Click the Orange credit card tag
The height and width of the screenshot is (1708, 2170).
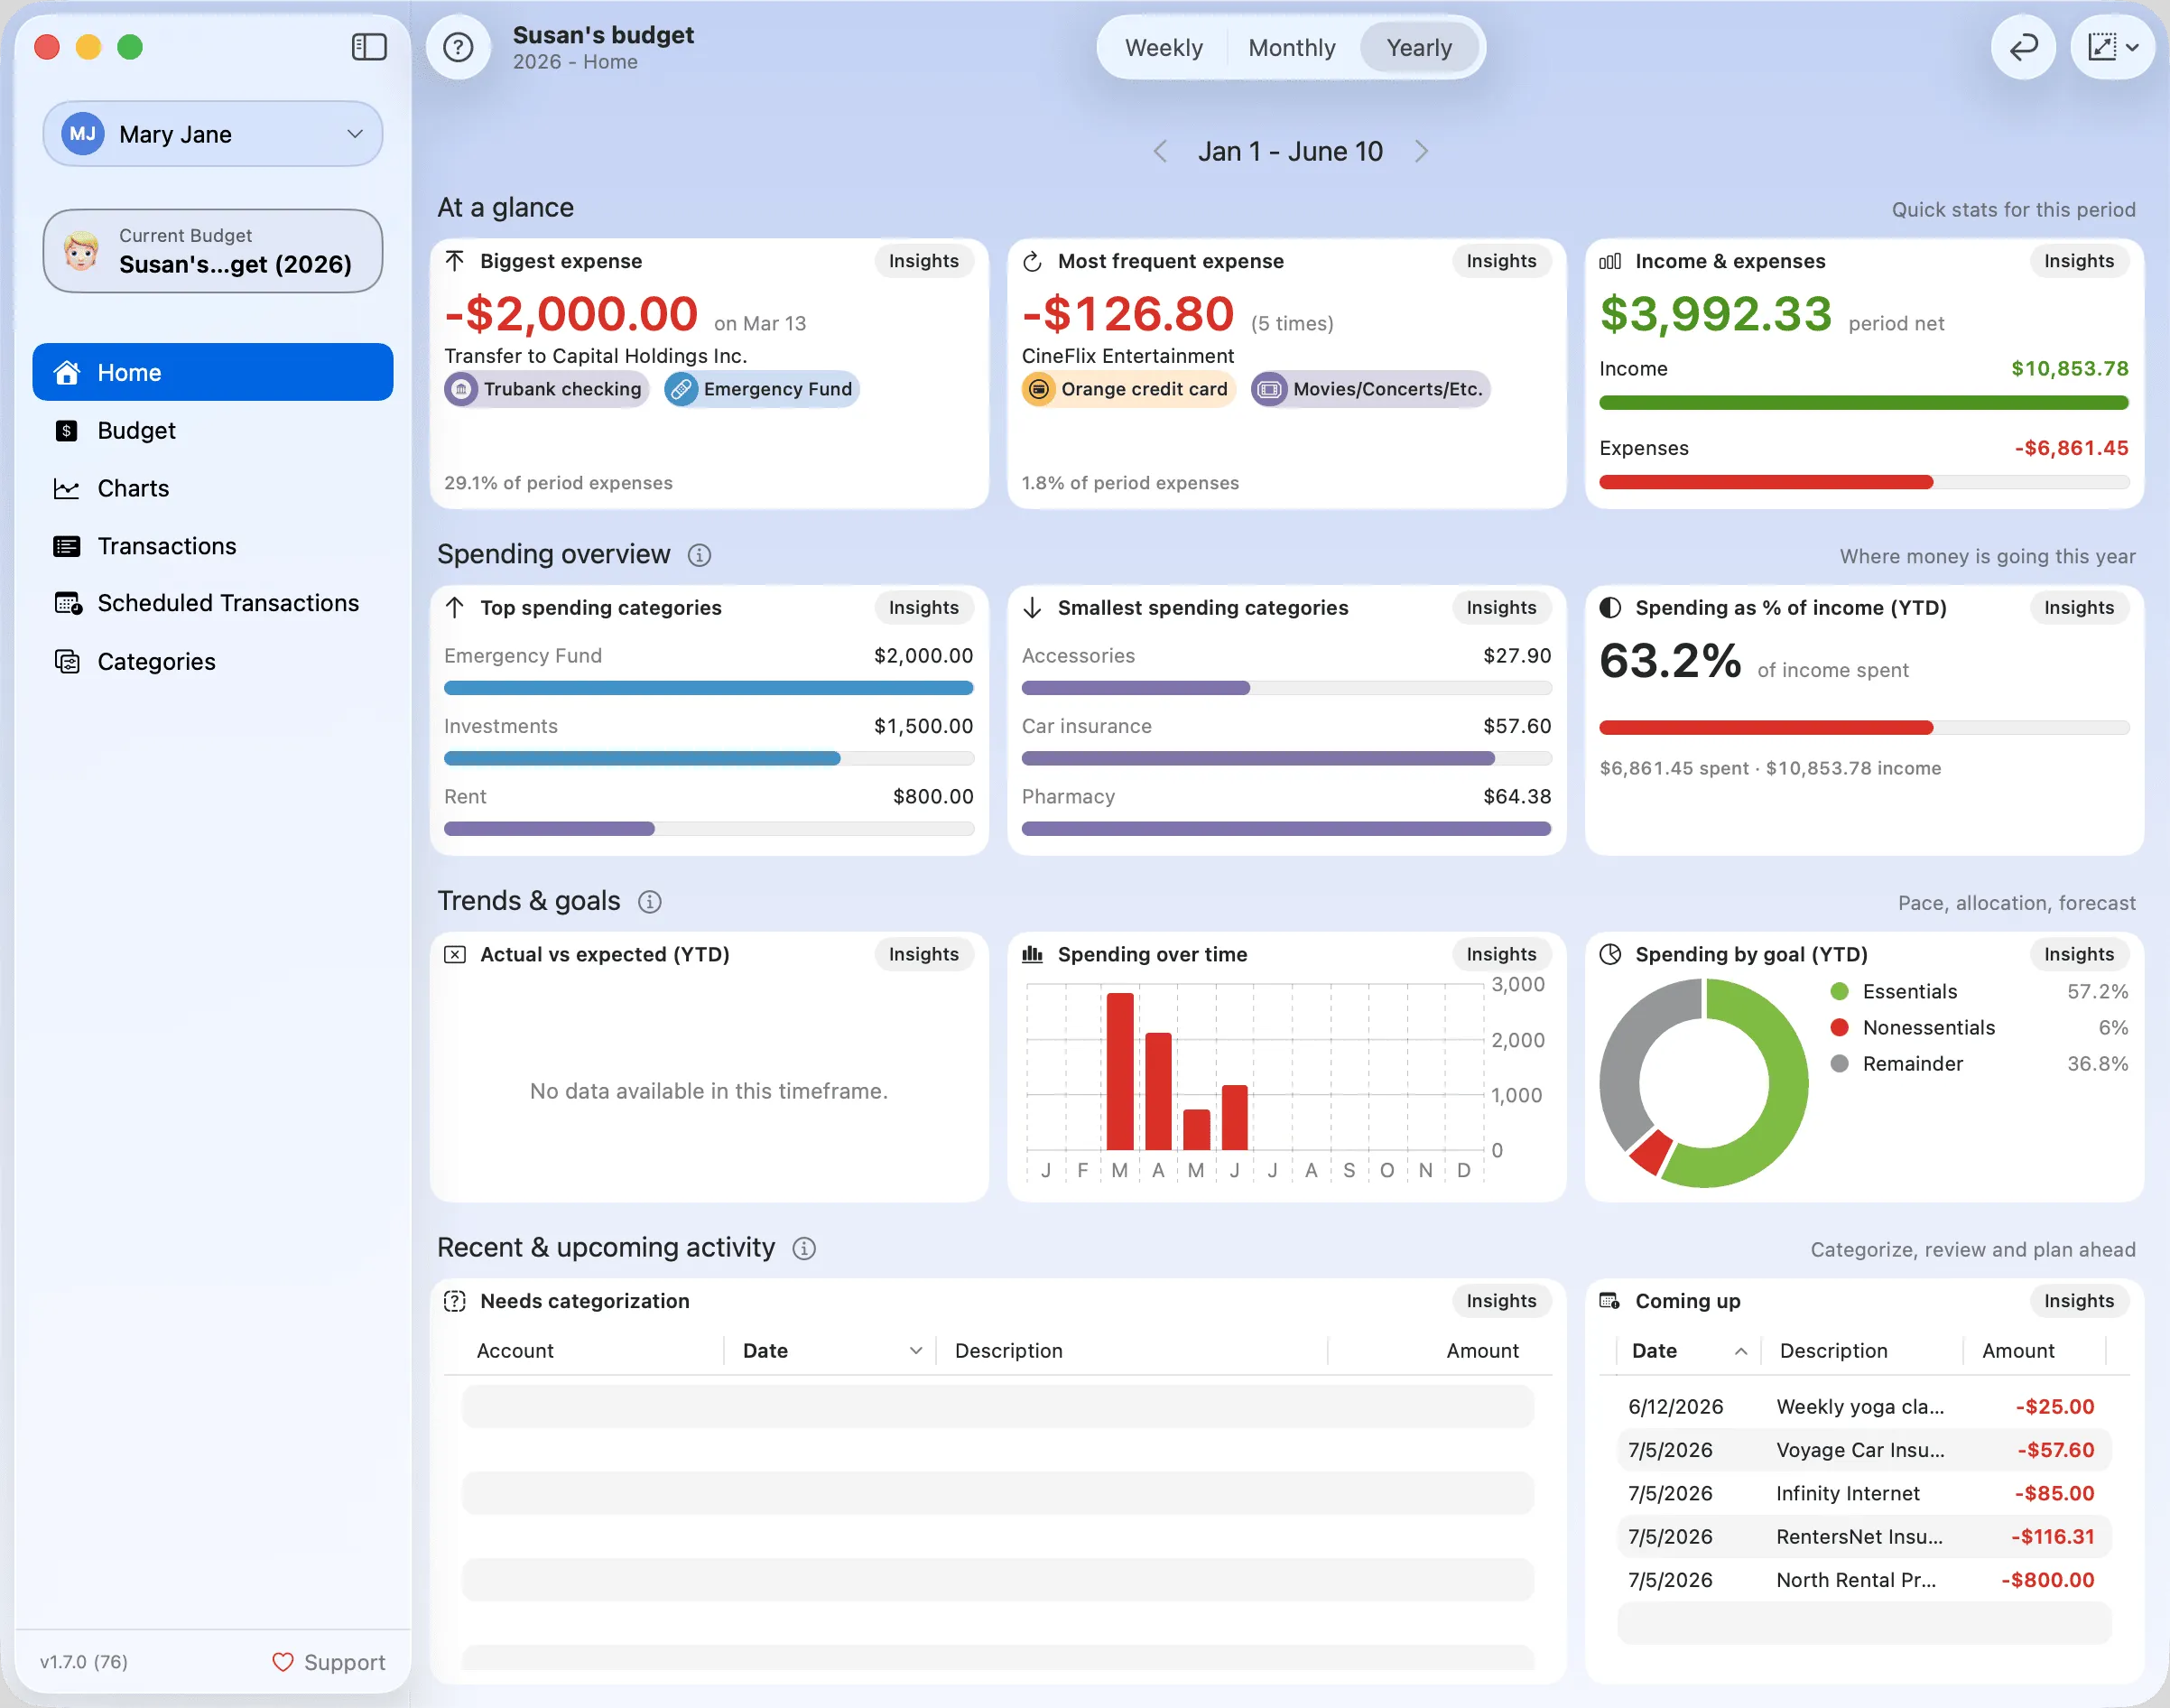(1128, 389)
